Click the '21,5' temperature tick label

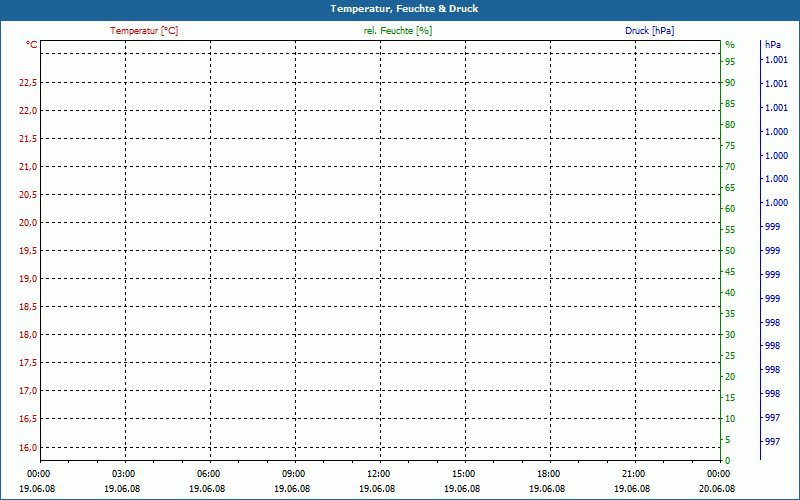pos(28,139)
